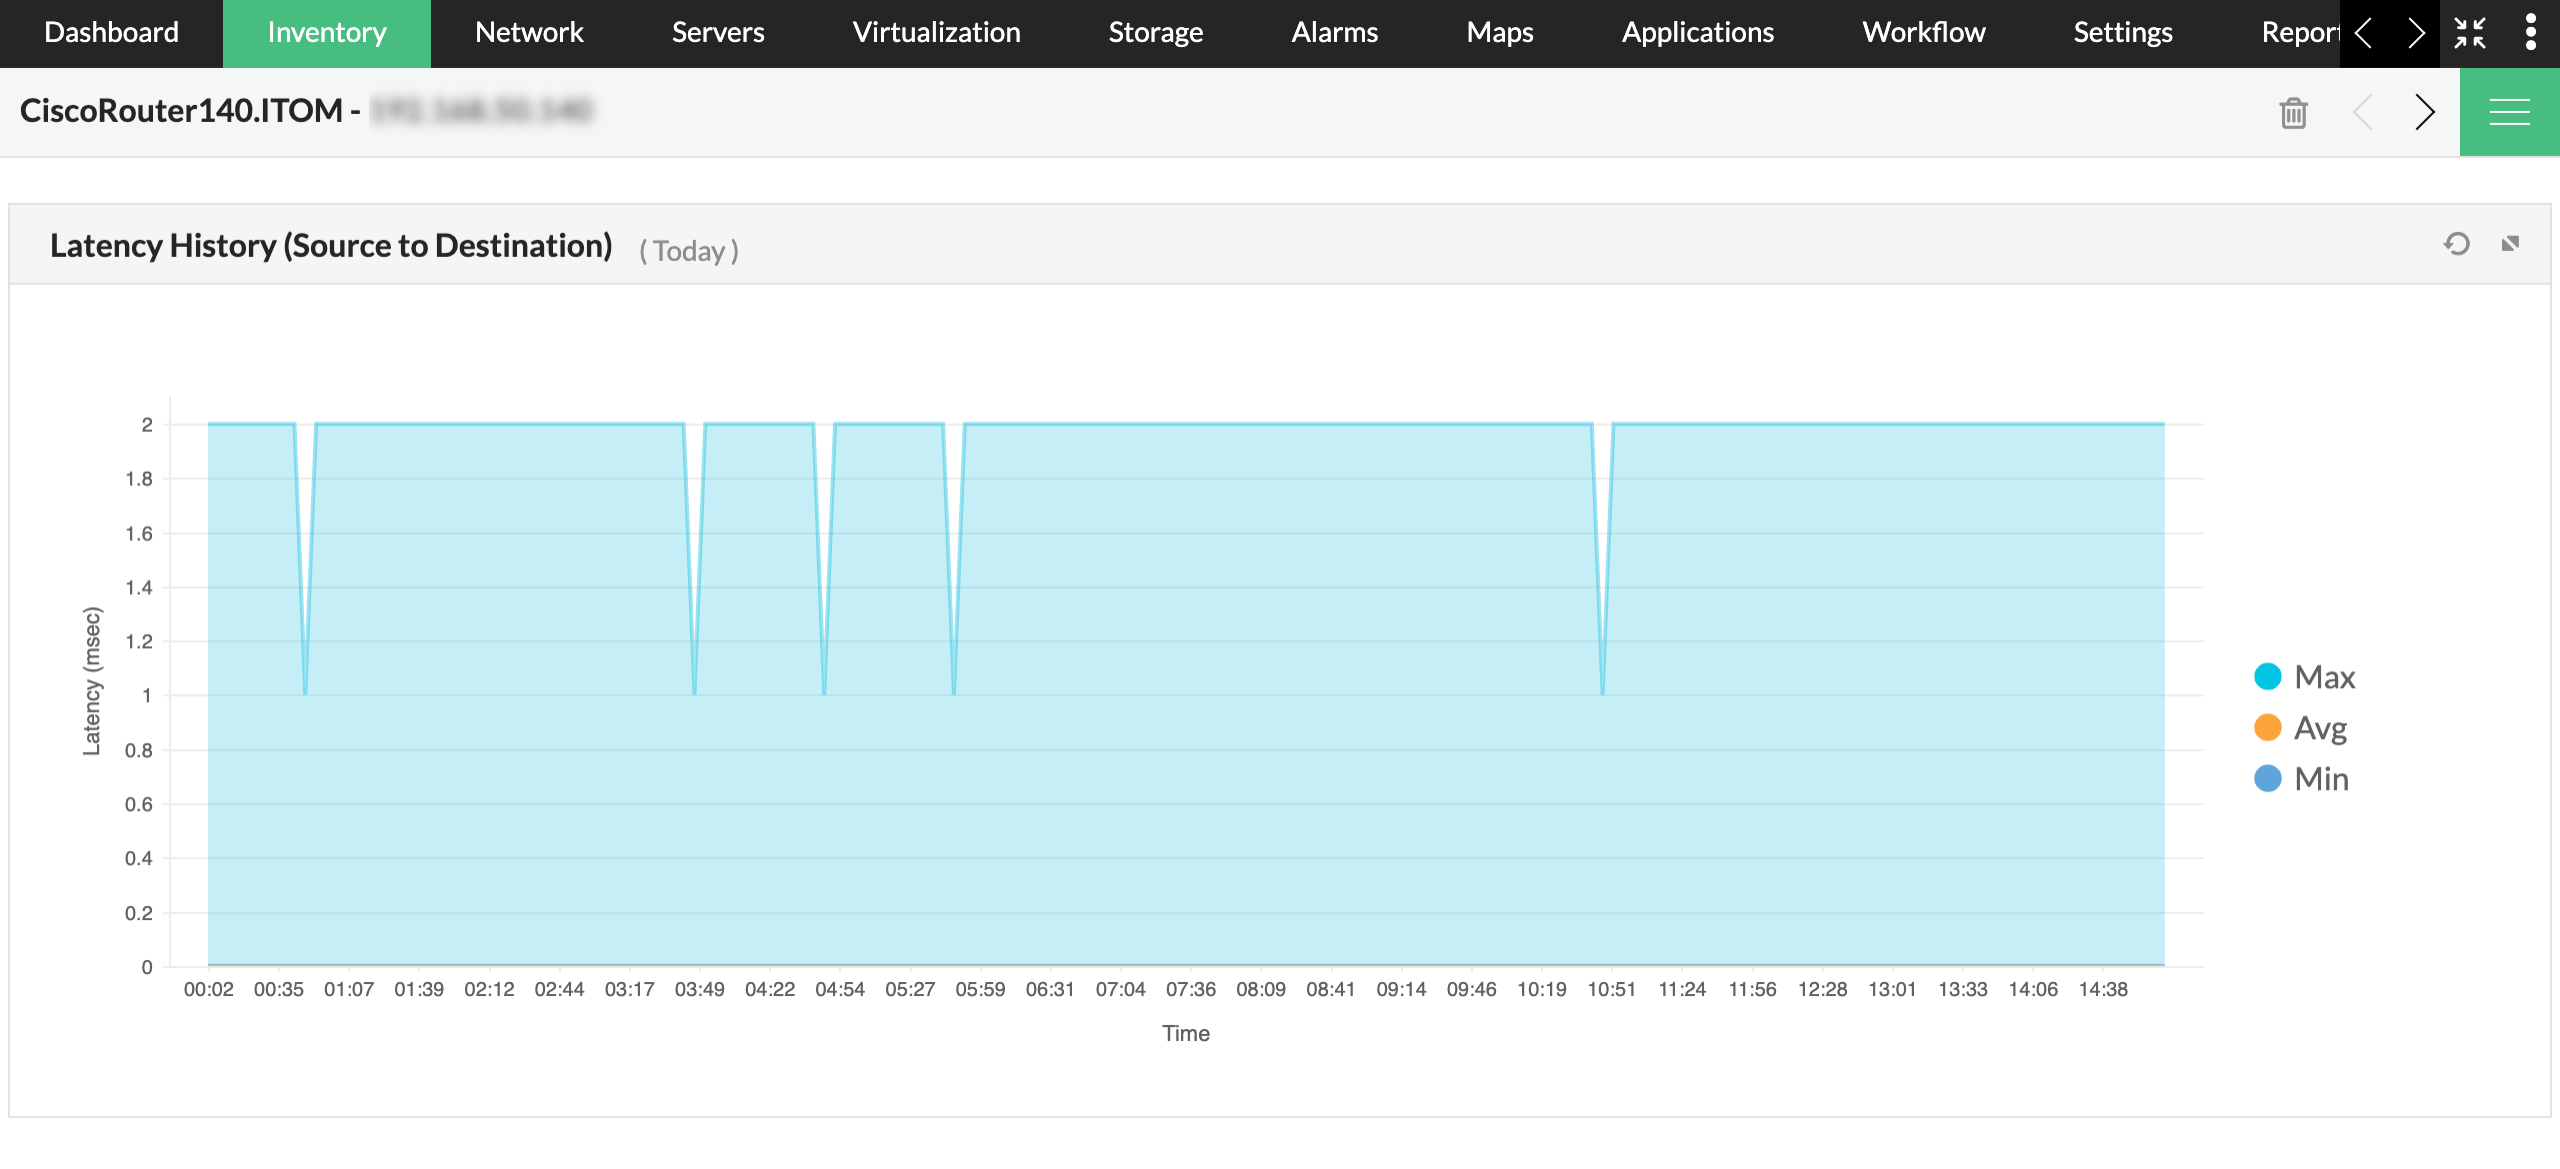Click the Max legend color dot

[2267, 677]
